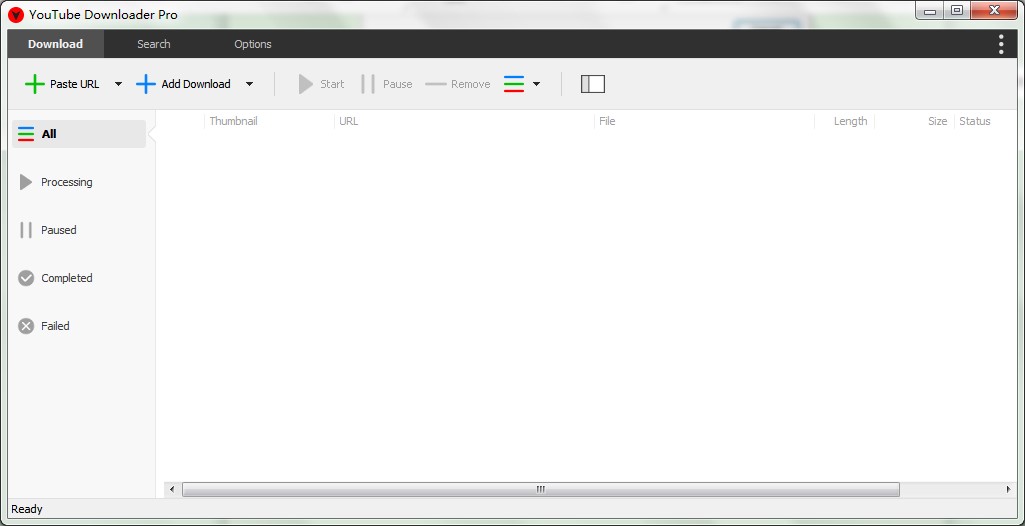Select the Failed category label
The width and height of the screenshot is (1025, 526).
click(x=55, y=326)
